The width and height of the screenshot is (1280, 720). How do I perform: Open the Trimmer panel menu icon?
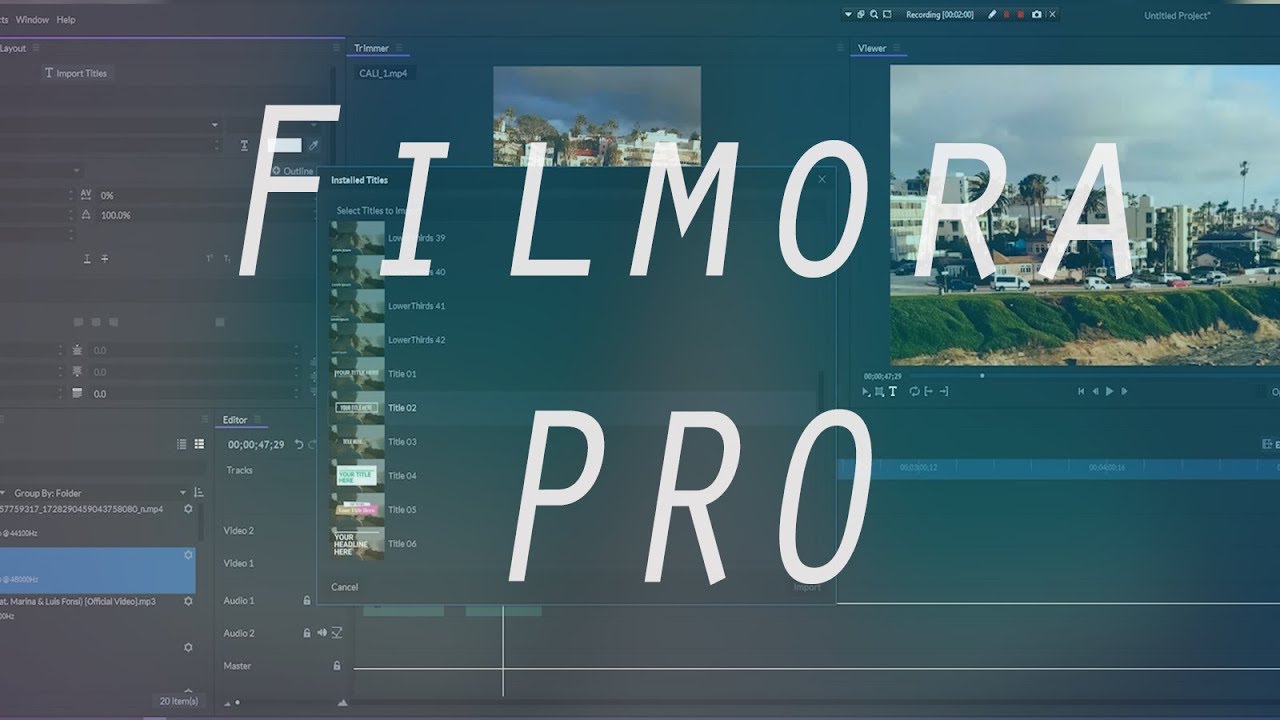[x=400, y=48]
